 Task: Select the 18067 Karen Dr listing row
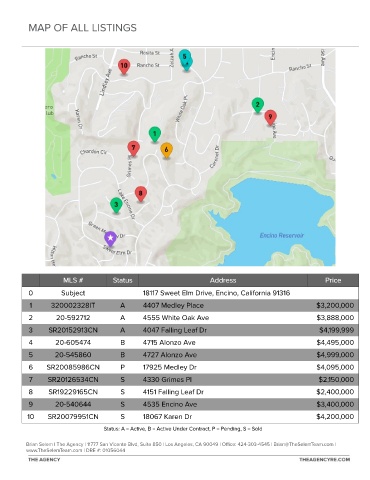pyautogui.click(x=190, y=417)
